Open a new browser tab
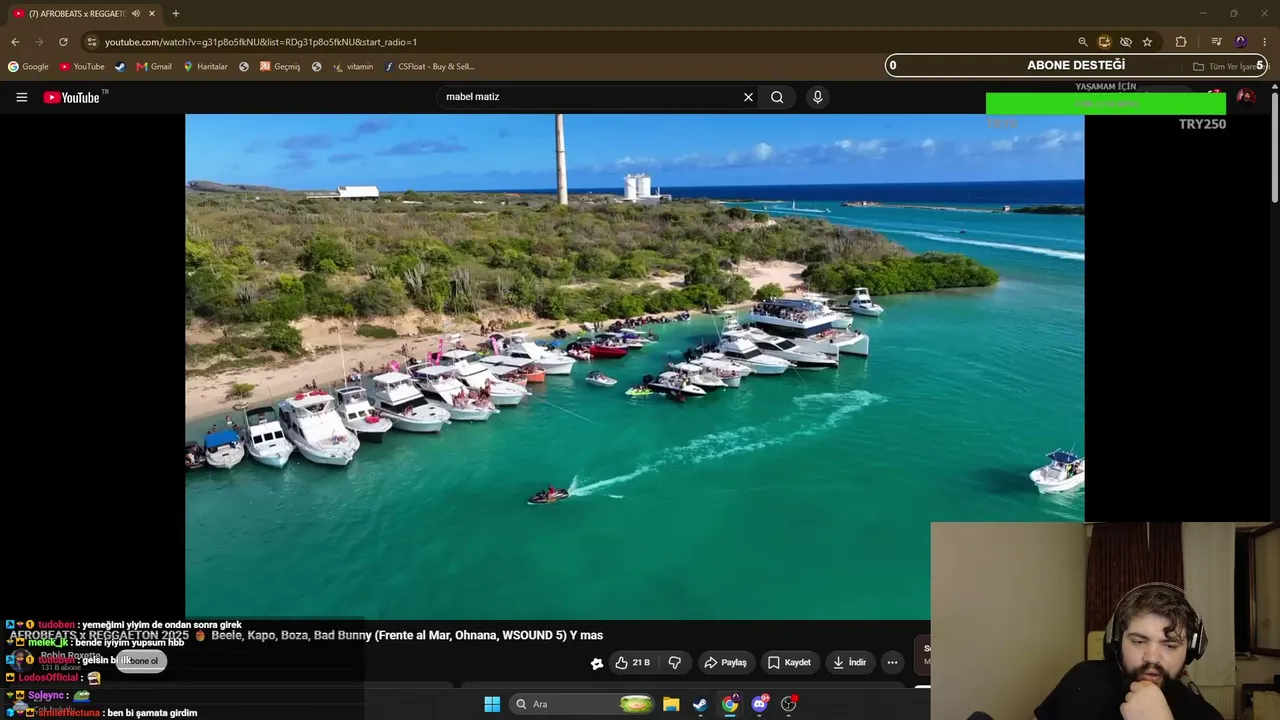Image resolution: width=1280 pixels, height=720 pixels. click(x=175, y=14)
